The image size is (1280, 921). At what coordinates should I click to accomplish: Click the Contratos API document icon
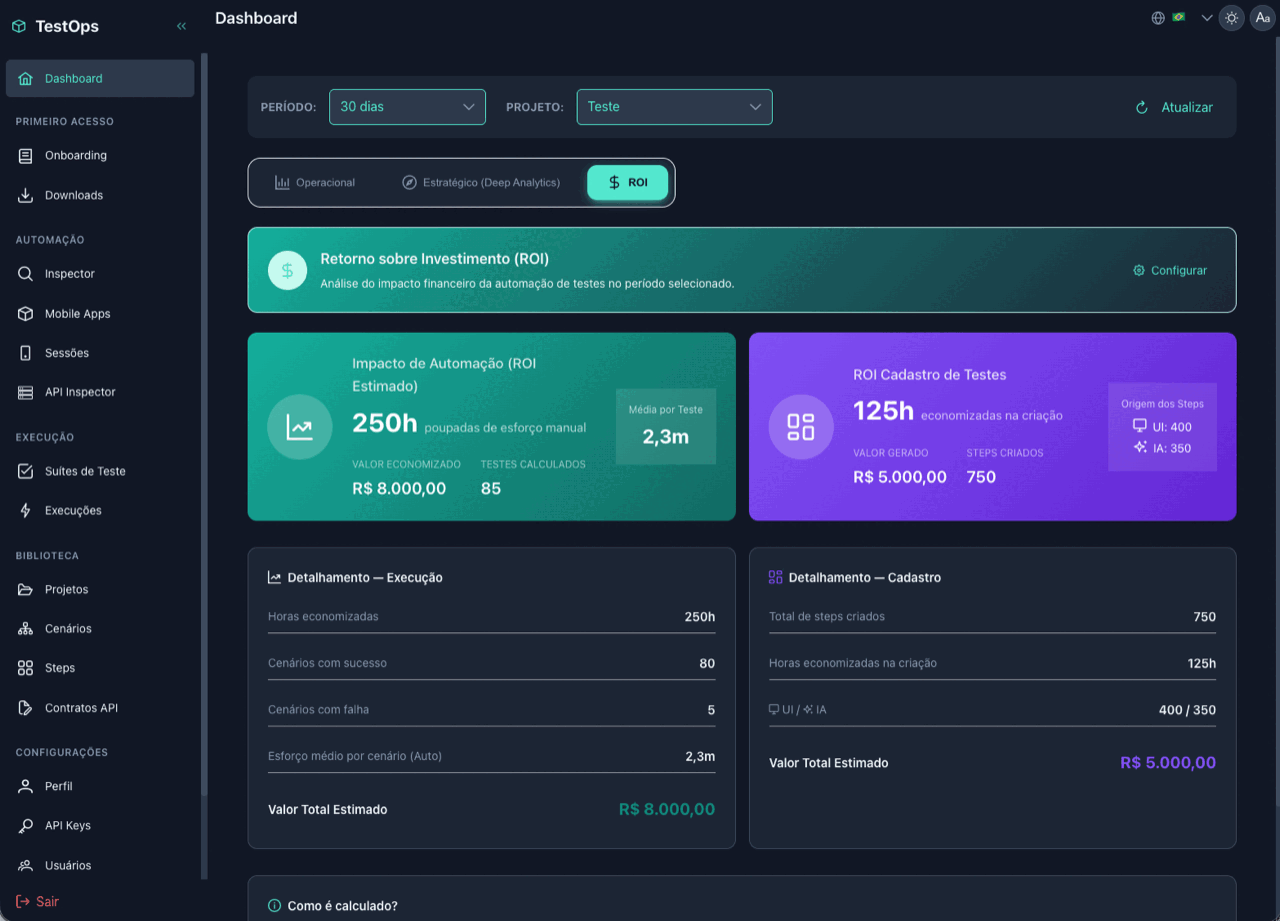(x=26, y=708)
